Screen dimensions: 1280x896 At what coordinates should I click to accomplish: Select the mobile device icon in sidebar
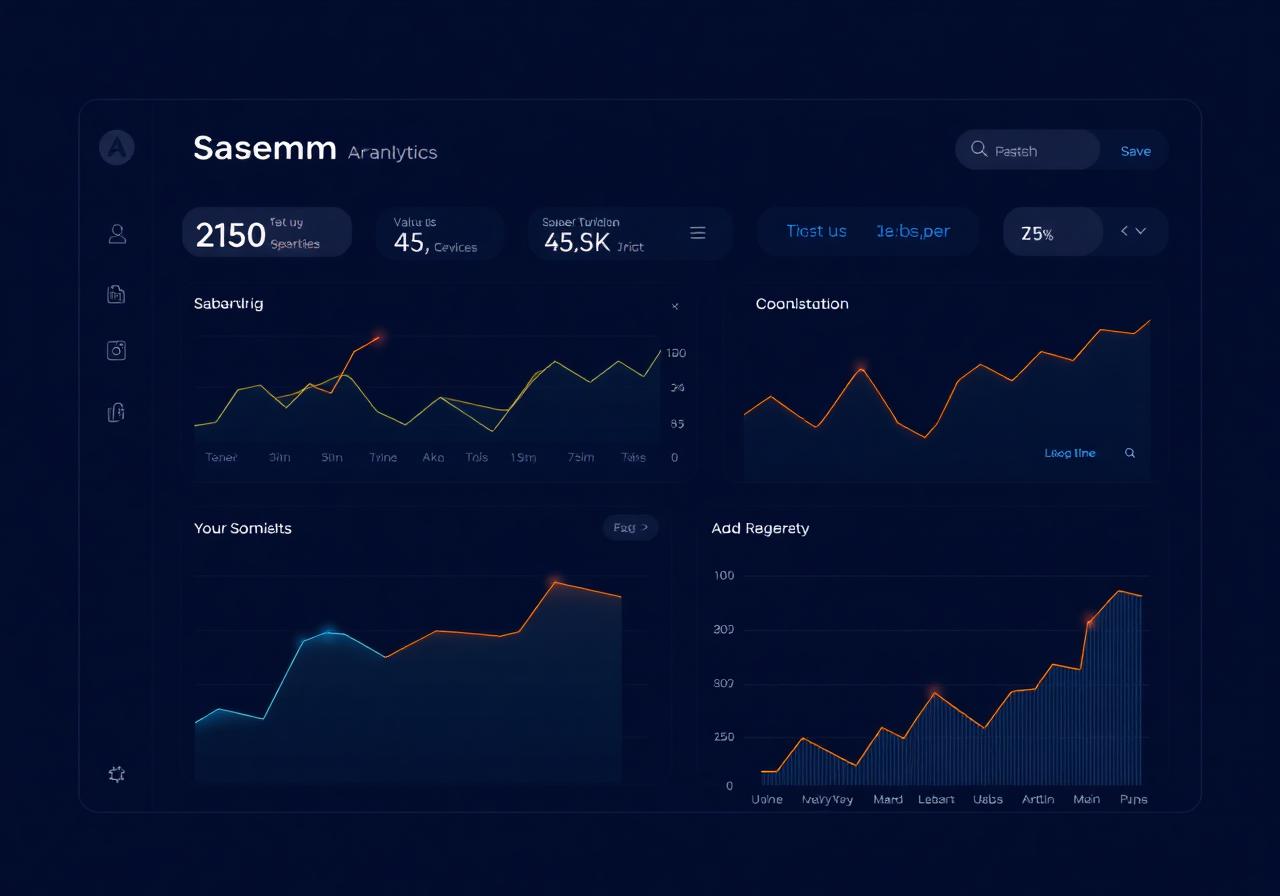[x=116, y=411]
